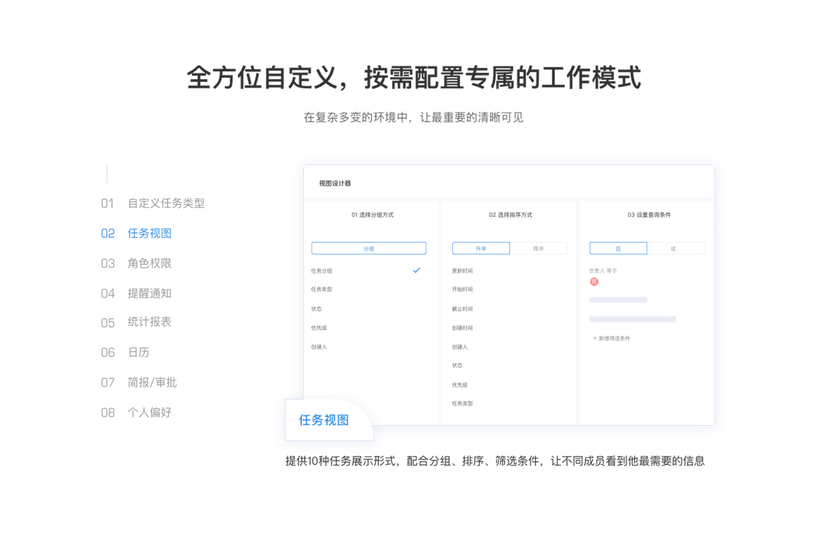Sort by 更新时间 in the sort column
The height and width of the screenshot is (552, 828).
click(x=463, y=271)
